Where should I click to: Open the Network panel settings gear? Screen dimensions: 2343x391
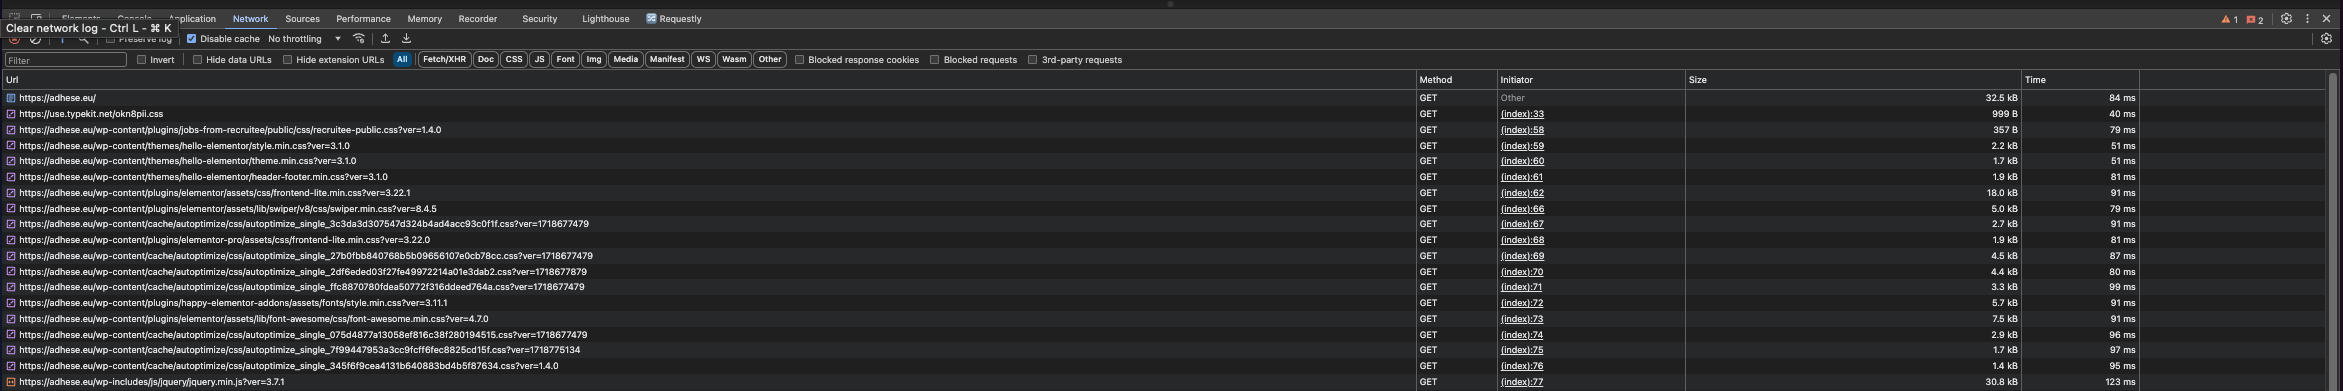pyautogui.click(x=2326, y=39)
